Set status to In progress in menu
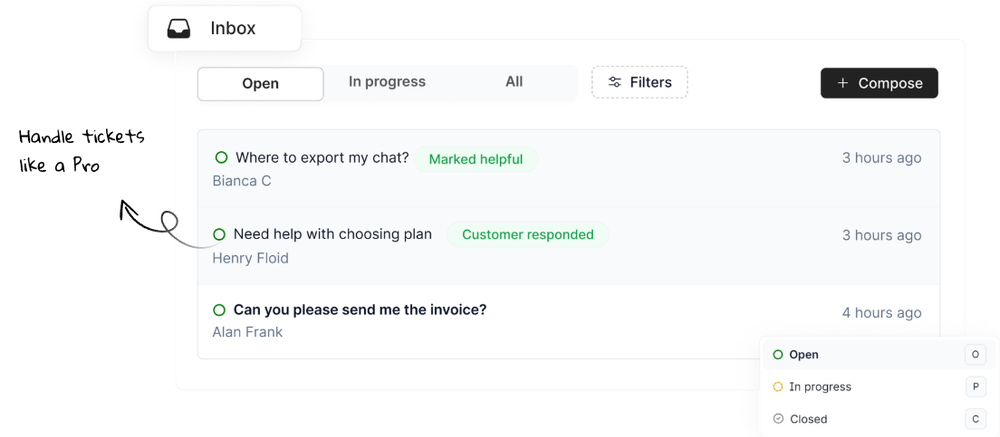Viewport: 1000px width, 437px height. (x=820, y=387)
